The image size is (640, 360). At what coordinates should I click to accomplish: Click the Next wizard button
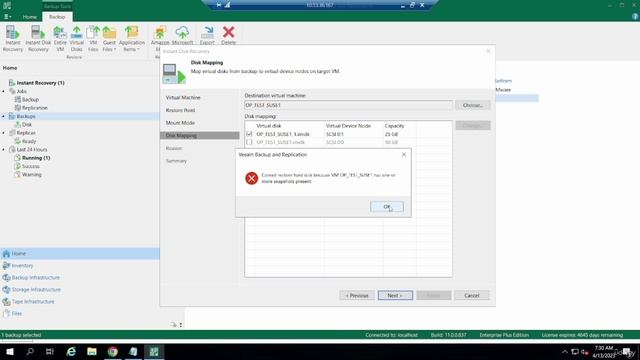pos(395,296)
